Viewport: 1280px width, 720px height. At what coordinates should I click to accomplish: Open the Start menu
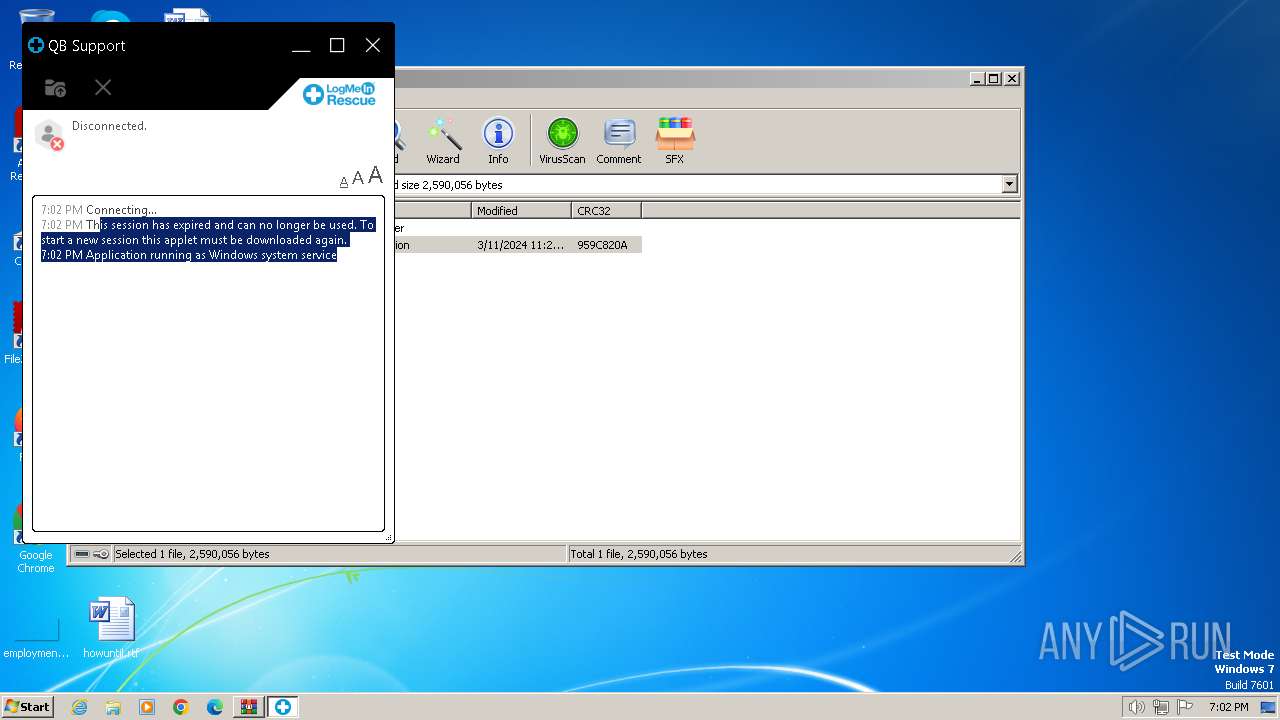click(27, 707)
